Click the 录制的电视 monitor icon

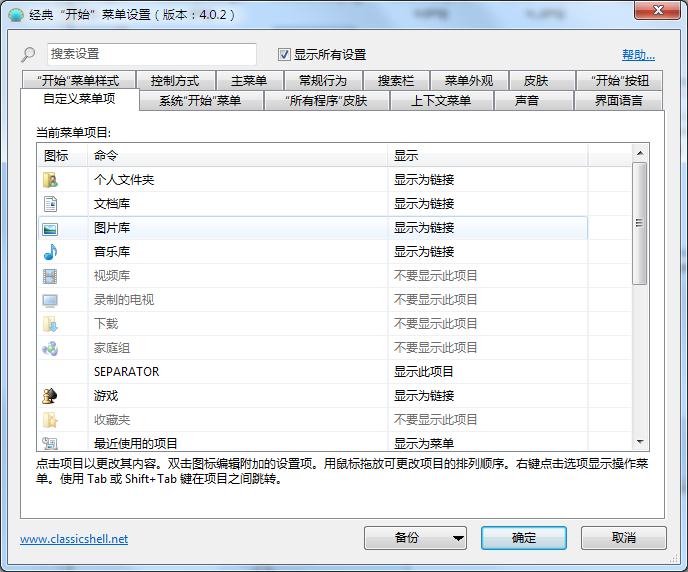(50, 300)
